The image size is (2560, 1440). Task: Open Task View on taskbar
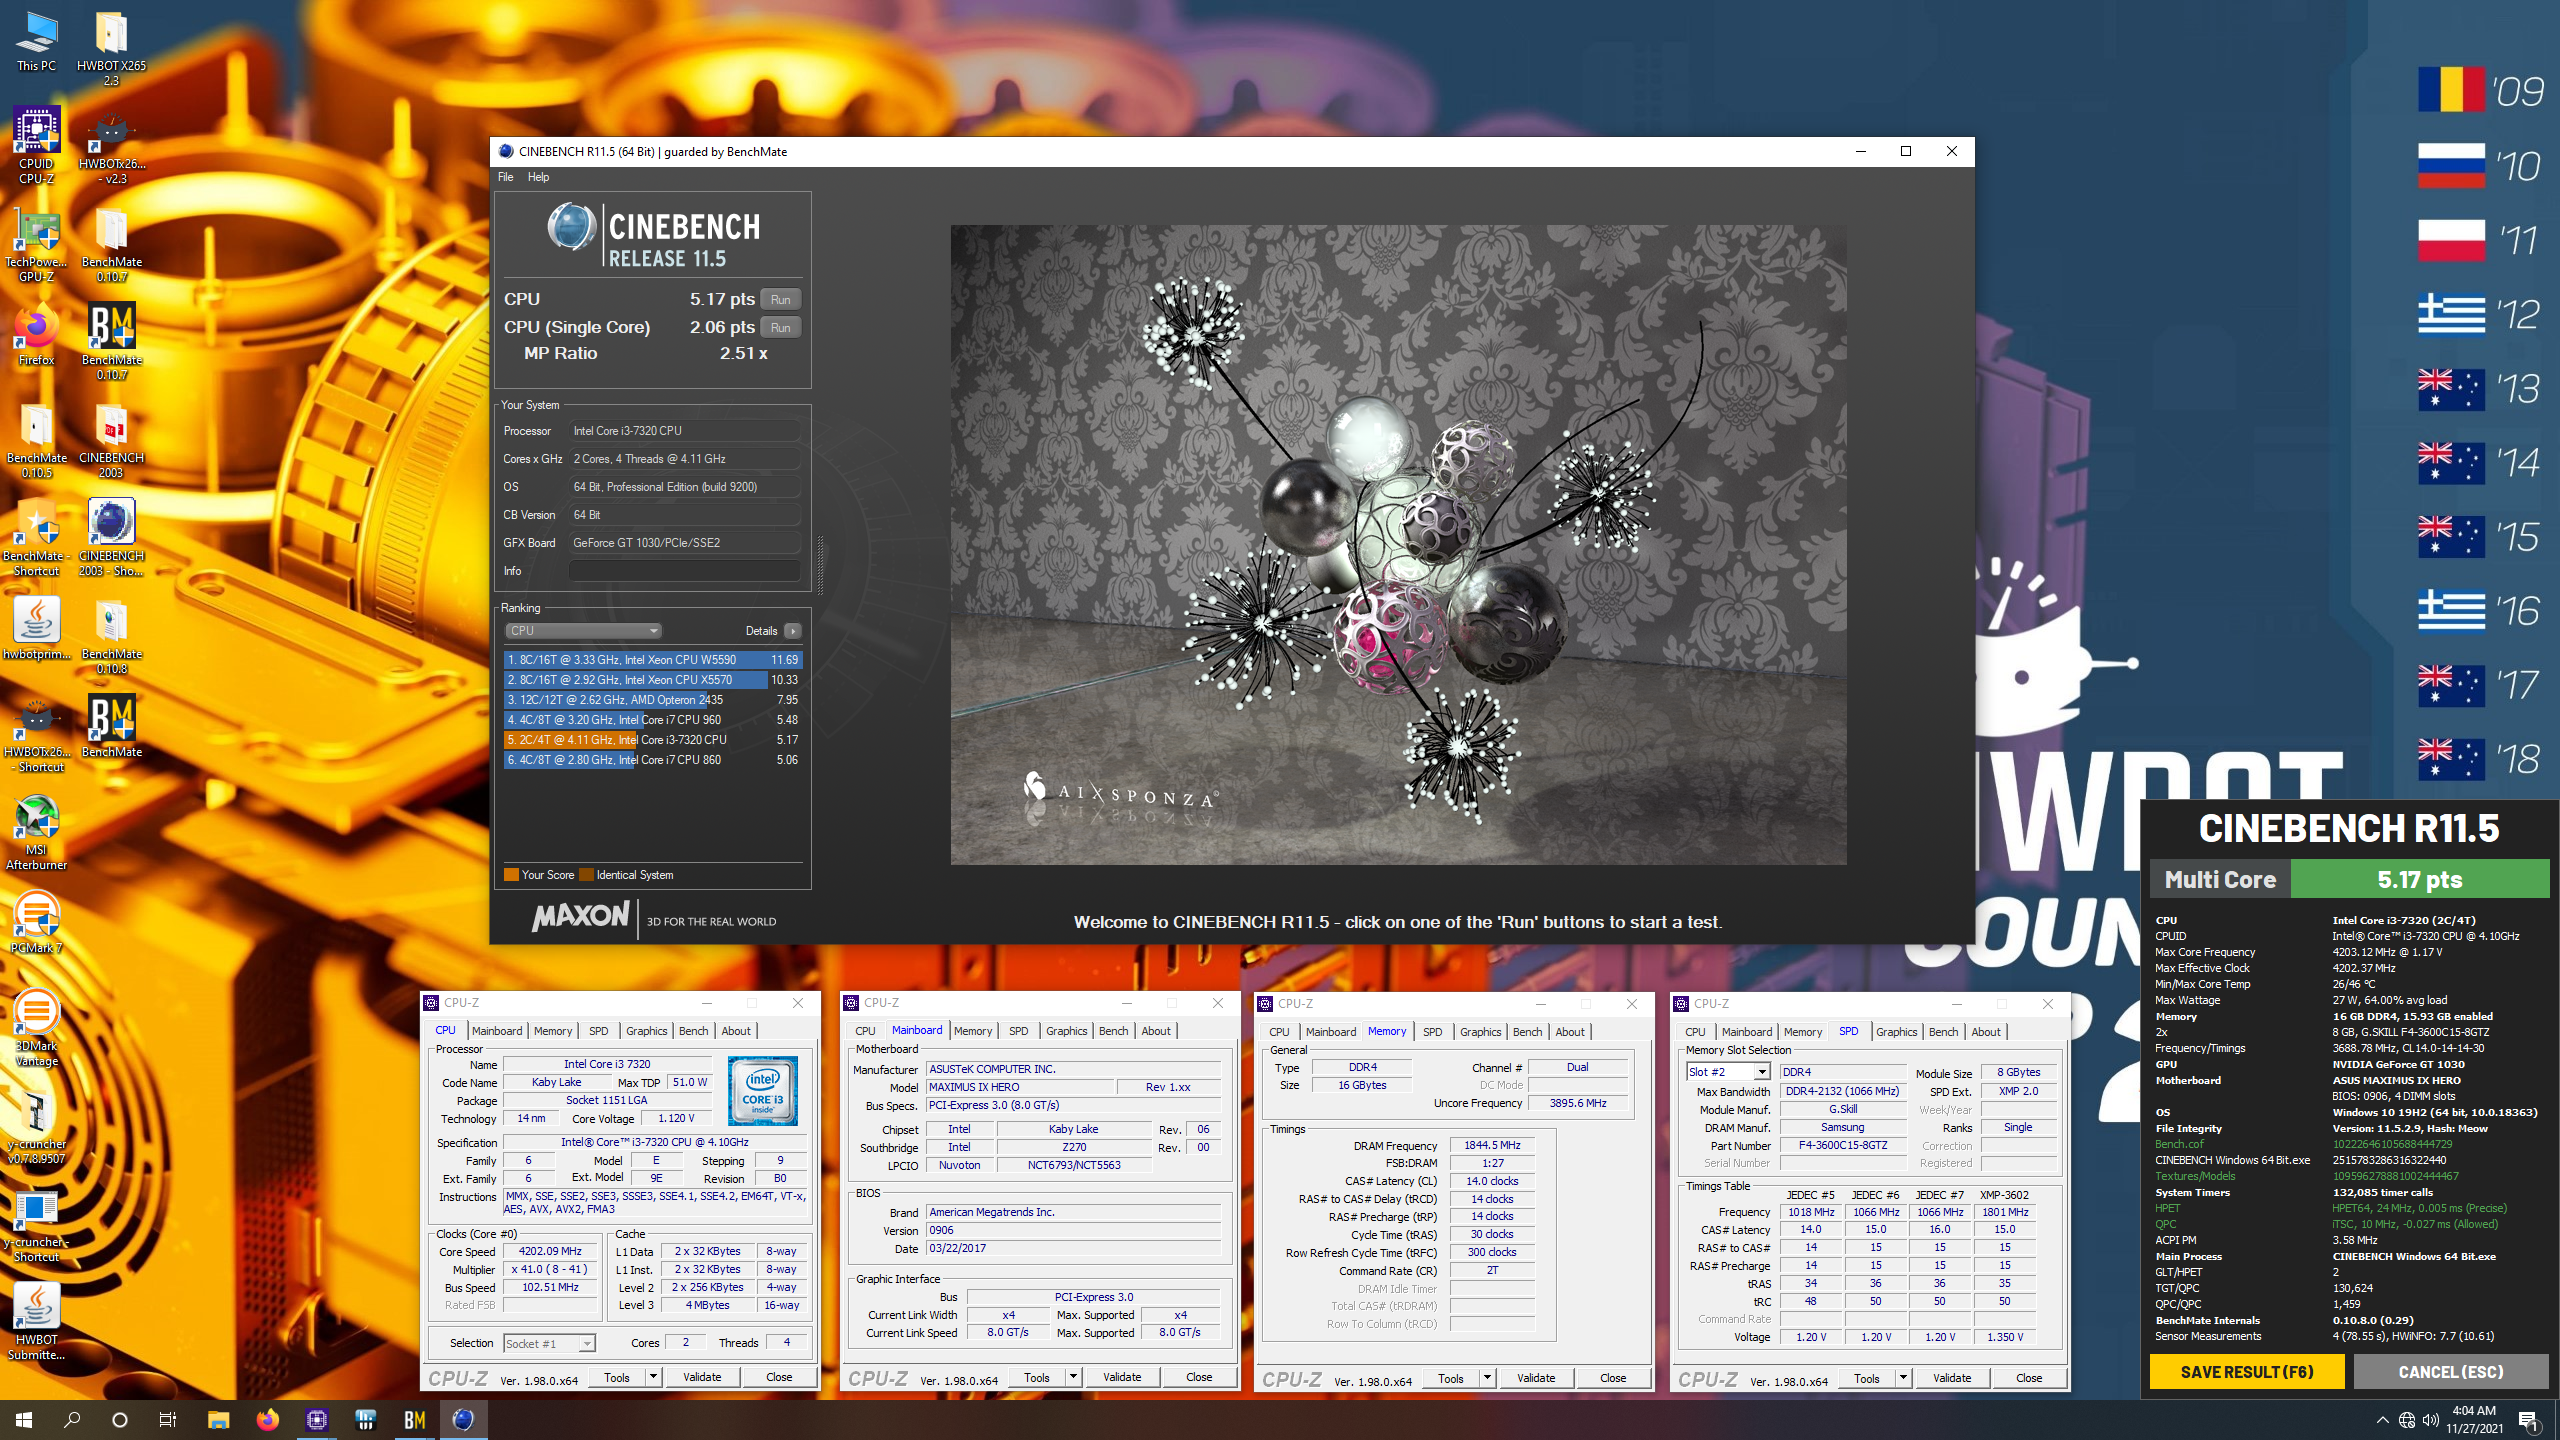tap(168, 1419)
